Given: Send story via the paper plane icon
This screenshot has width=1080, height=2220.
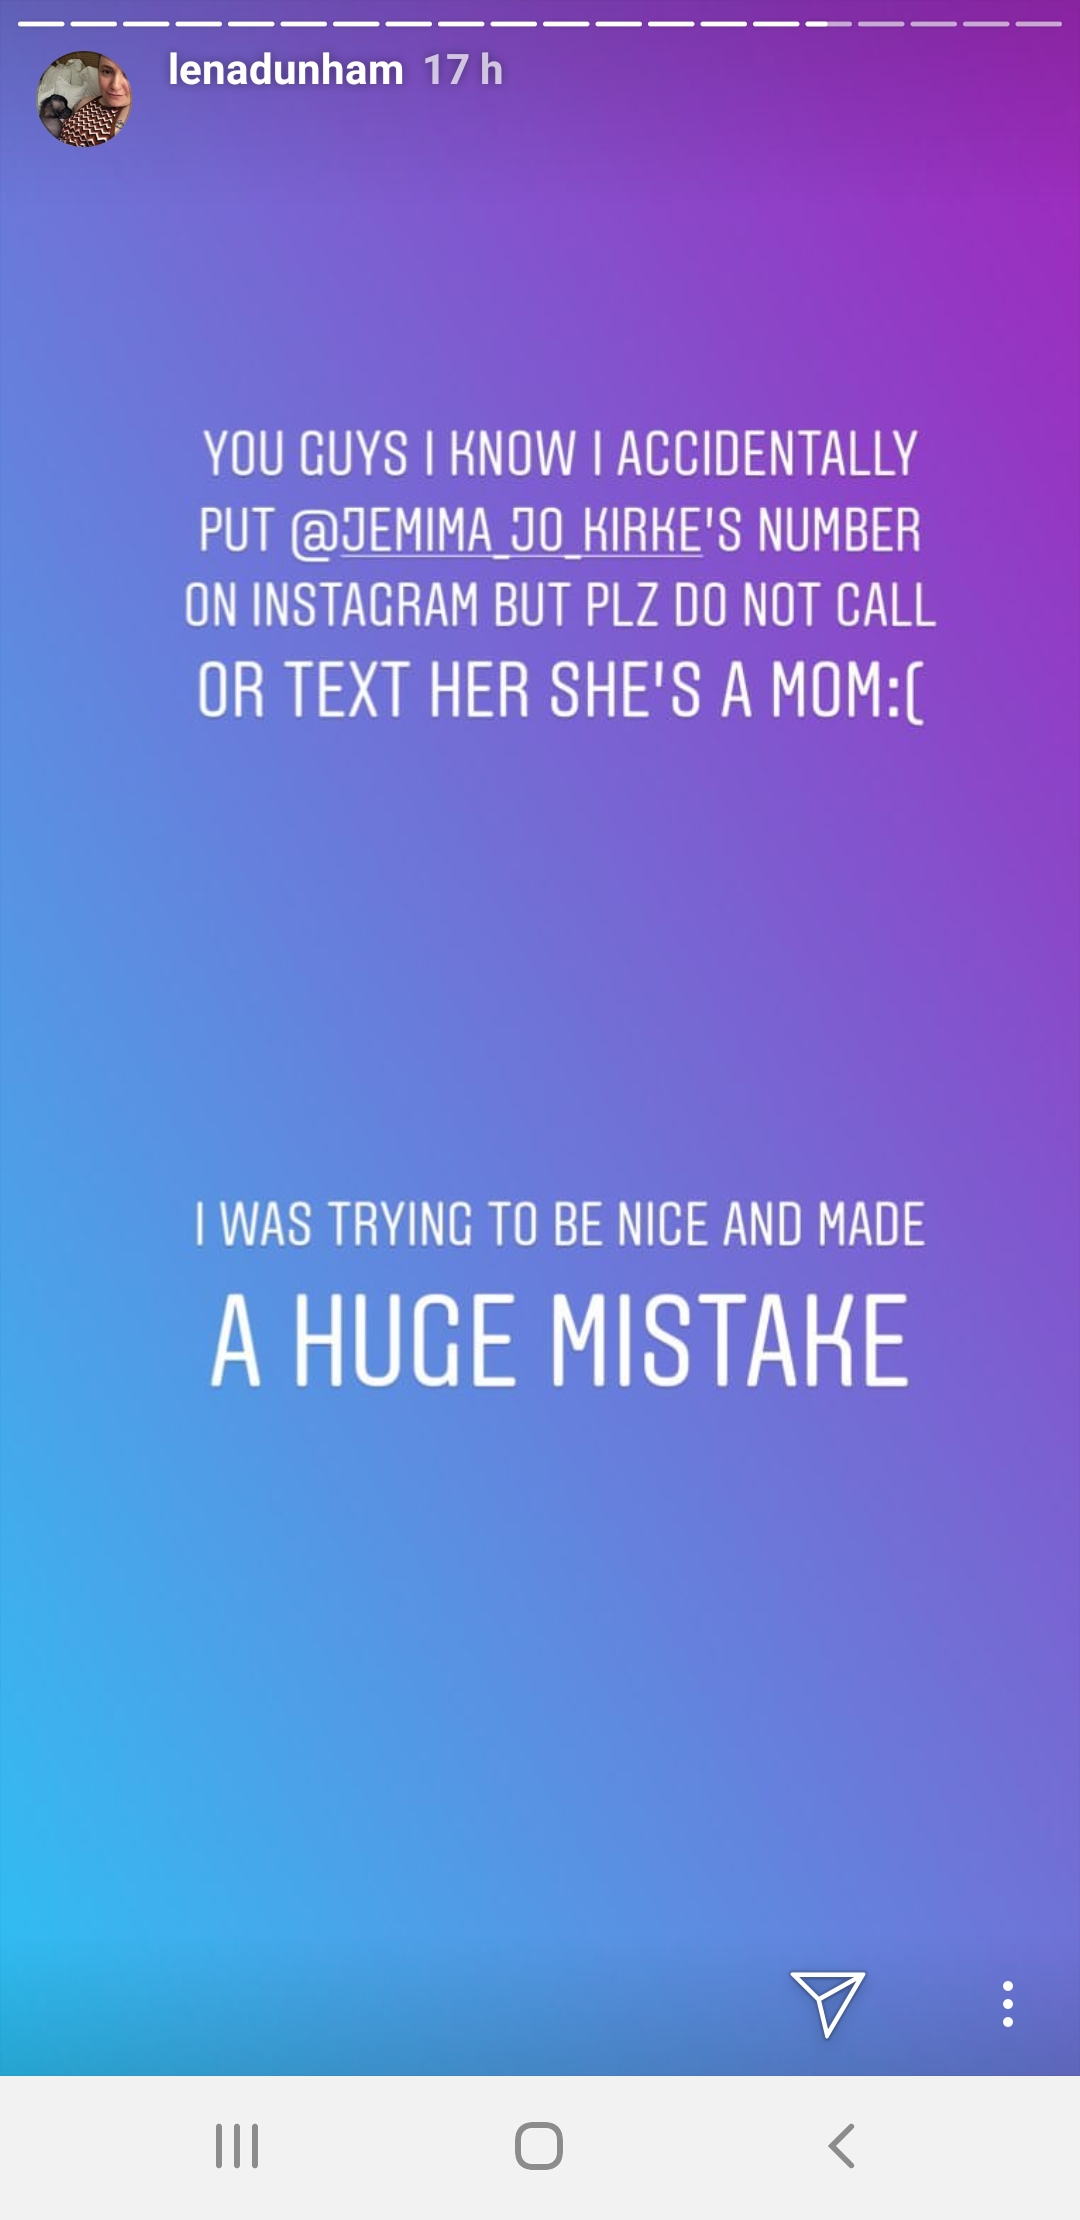Looking at the screenshot, I should tap(827, 2004).
